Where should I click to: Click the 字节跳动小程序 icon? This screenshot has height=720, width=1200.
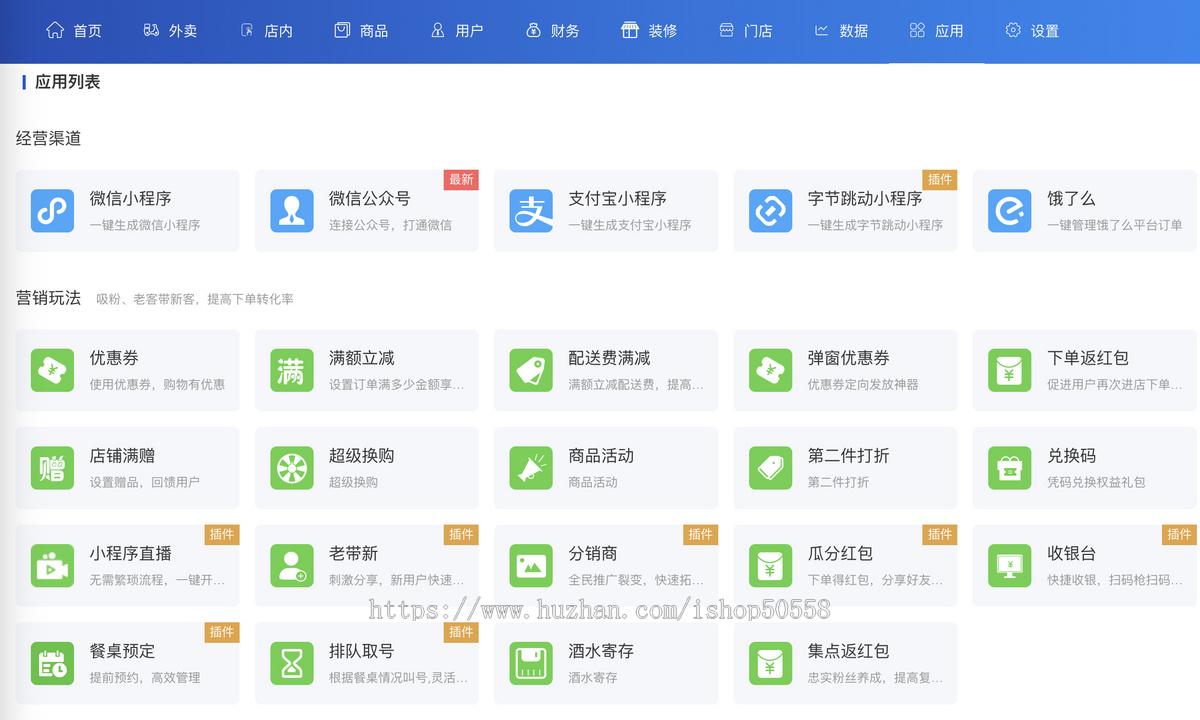coord(770,211)
